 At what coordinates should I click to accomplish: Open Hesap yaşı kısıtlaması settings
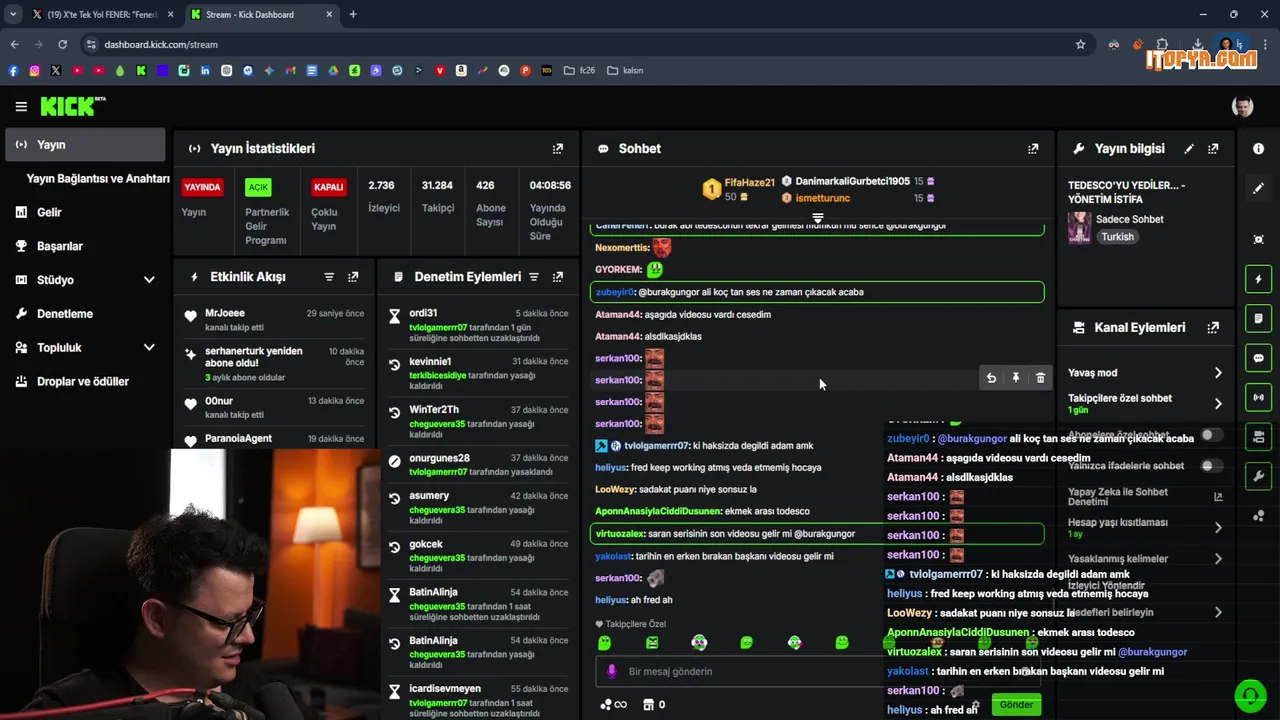point(1218,527)
